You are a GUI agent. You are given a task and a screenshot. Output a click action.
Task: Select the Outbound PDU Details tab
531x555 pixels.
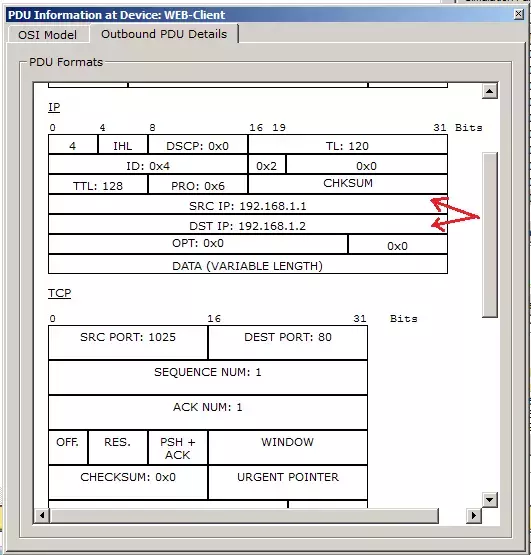tap(164, 34)
